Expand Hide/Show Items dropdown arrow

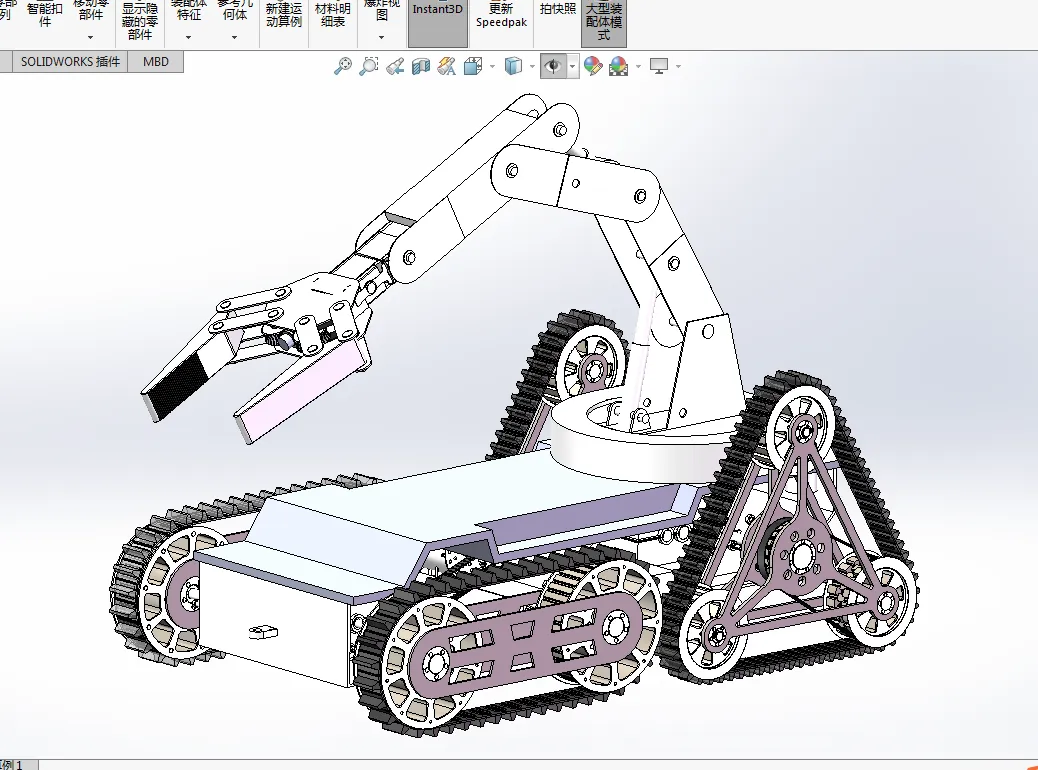[x=573, y=66]
